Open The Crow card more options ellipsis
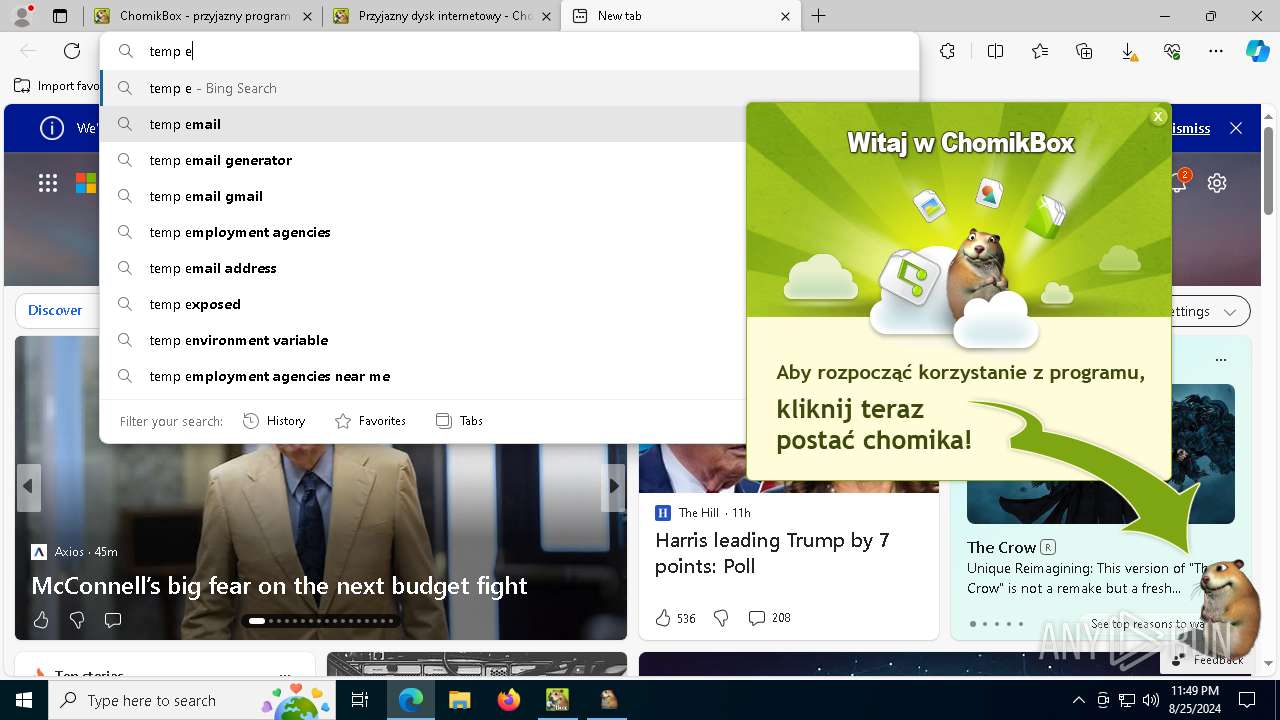This screenshot has width=1280, height=720. pyautogui.click(x=1220, y=360)
